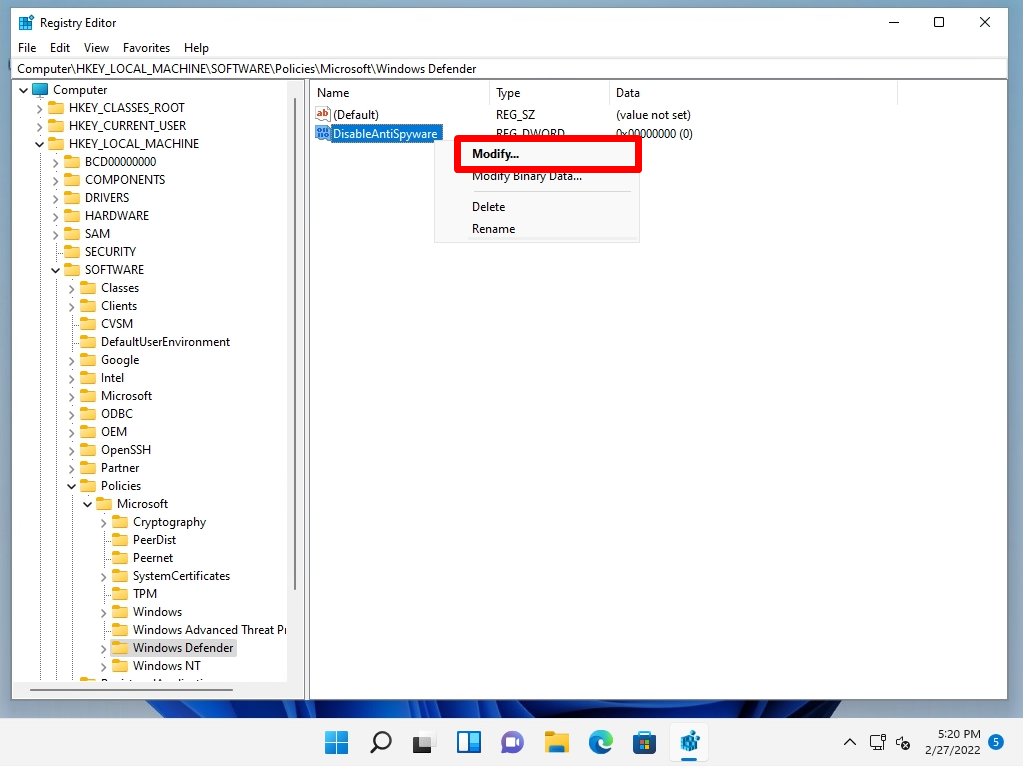Click the Registry Editor title bar icon
Image resolution: width=1023 pixels, height=766 pixels.
tap(26, 23)
